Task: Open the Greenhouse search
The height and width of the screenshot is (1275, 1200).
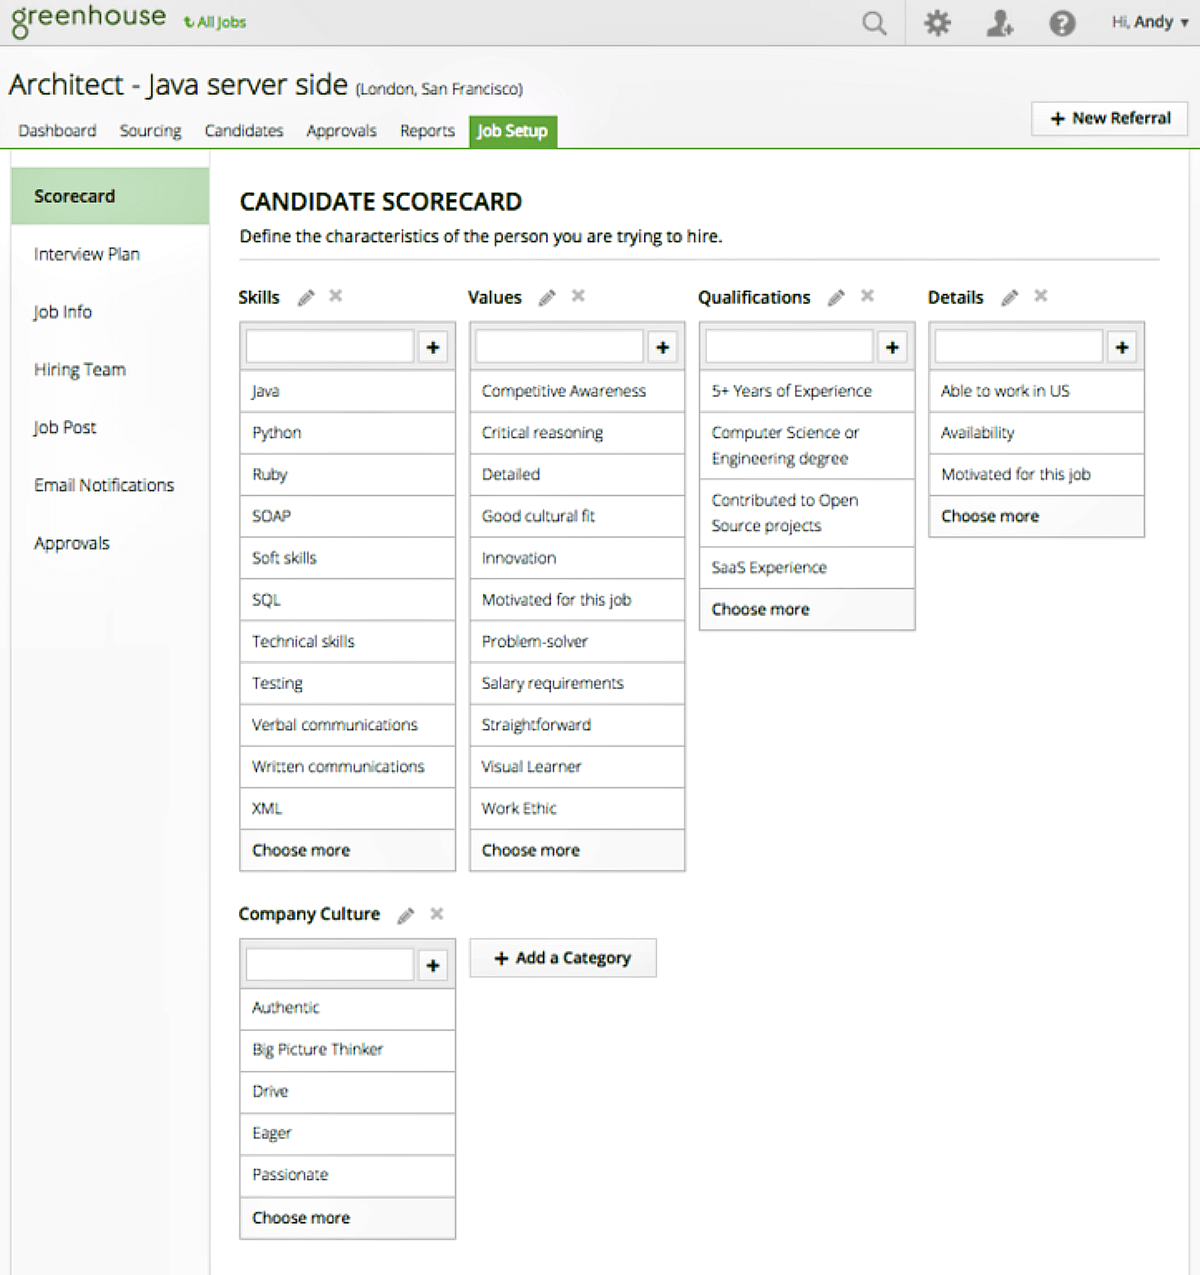Action: coord(873,22)
